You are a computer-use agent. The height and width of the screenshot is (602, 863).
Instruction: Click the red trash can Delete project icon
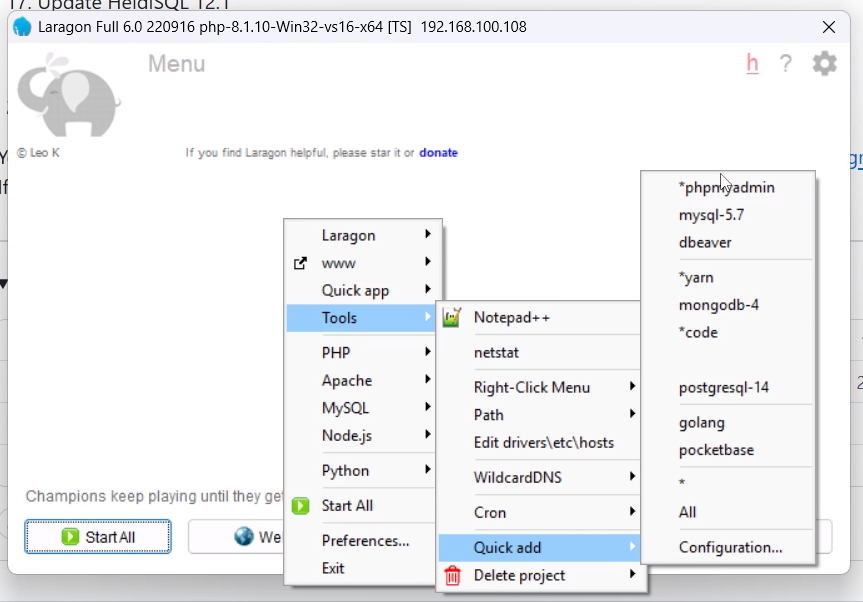click(x=452, y=575)
